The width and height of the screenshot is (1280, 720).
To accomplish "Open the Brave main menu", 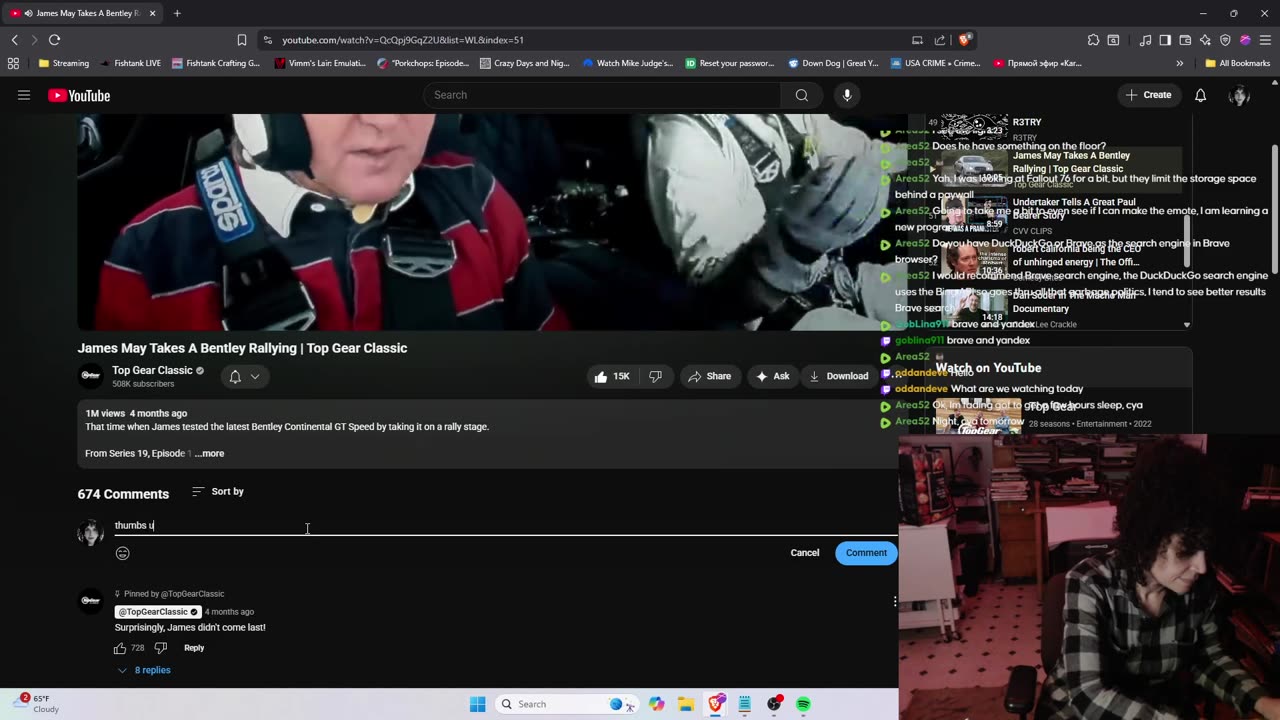I will pyautogui.click(x=1265, y=40).
